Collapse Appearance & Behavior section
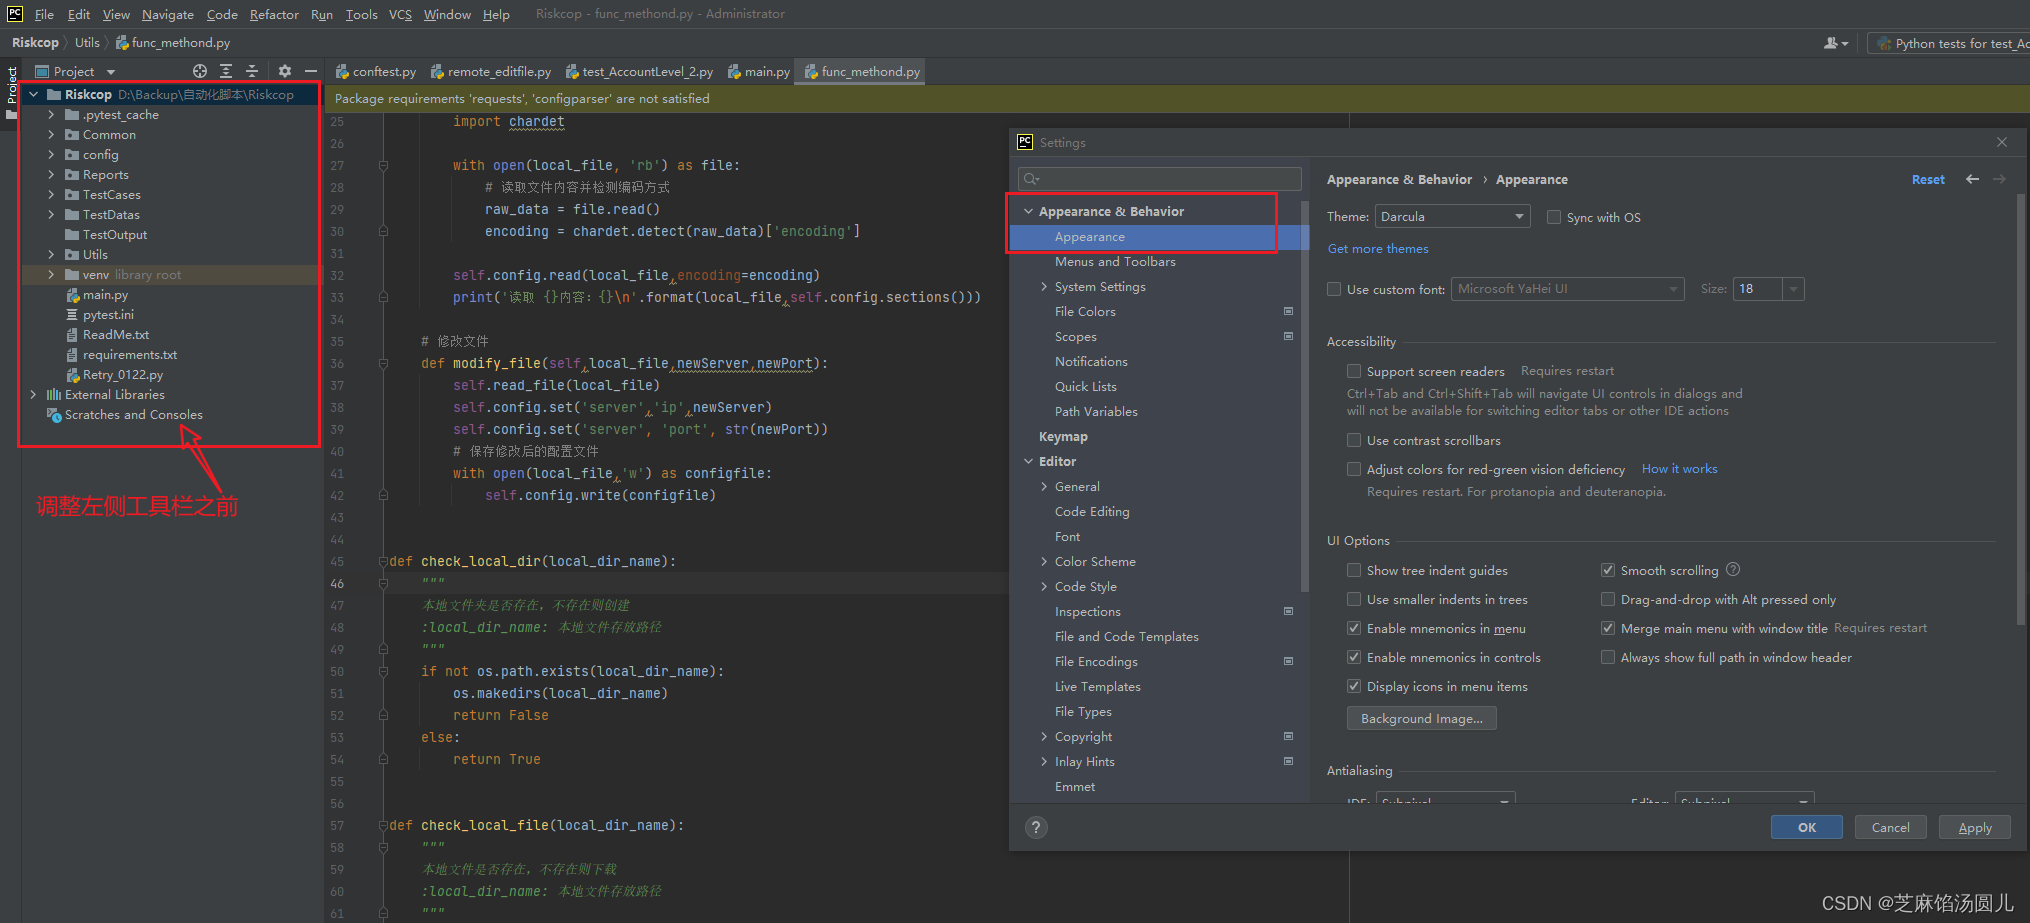Viewport: 2030px width, 923px height. click(1028, 211)
